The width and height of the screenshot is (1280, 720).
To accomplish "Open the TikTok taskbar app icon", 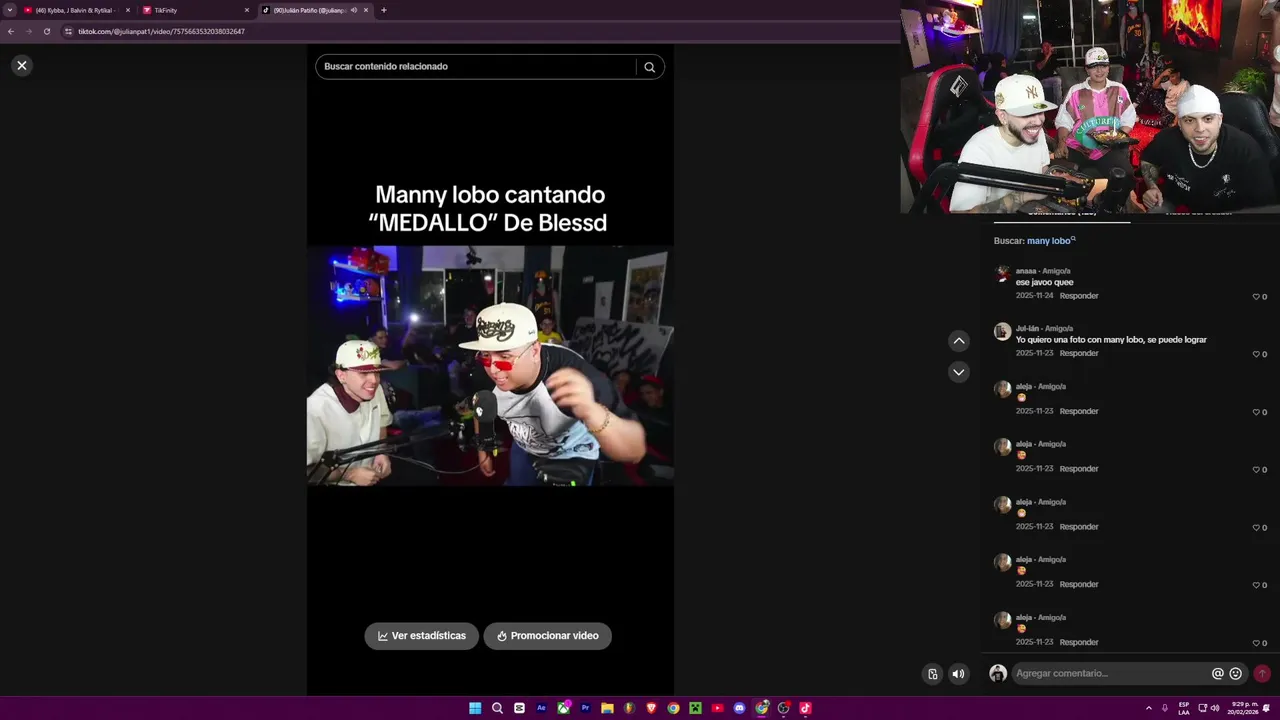I will pyautogui.click(x=805, y=708).
